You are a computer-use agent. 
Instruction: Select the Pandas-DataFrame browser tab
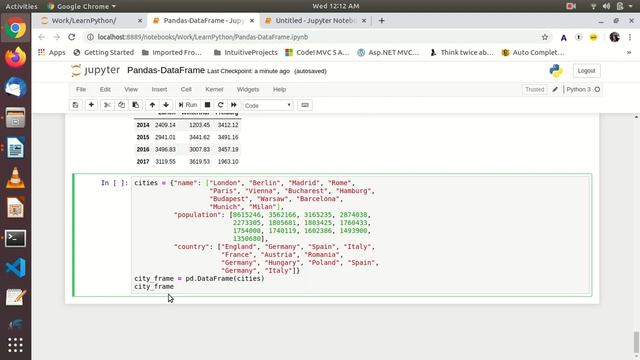pos(204,20)
